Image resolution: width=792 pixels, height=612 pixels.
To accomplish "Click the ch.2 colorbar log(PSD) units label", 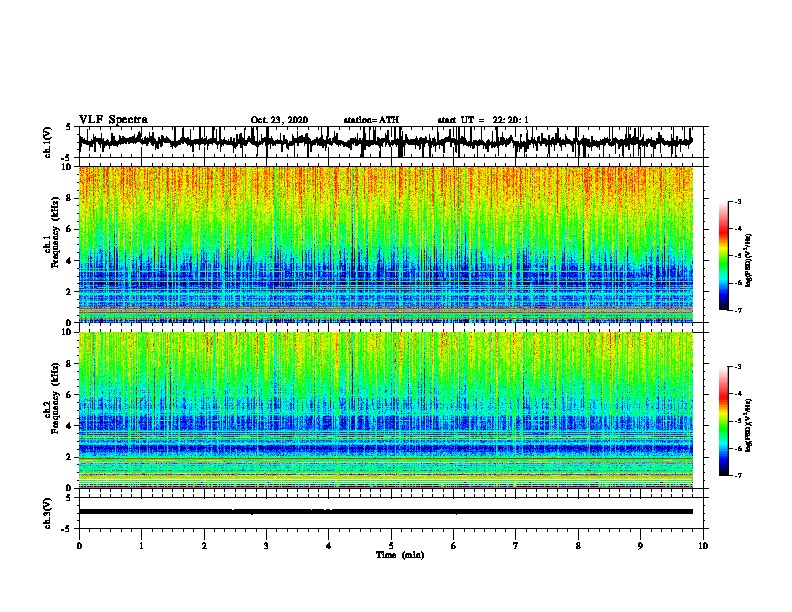I will pyautogui.click(x=749, y=426).
